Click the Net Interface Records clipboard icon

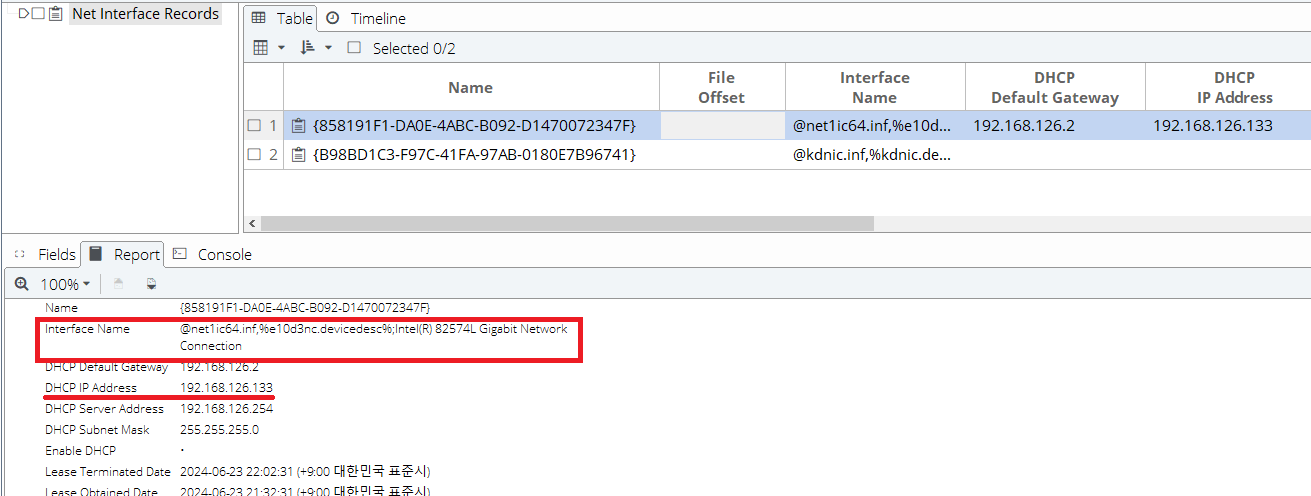(x=55, y=14)
